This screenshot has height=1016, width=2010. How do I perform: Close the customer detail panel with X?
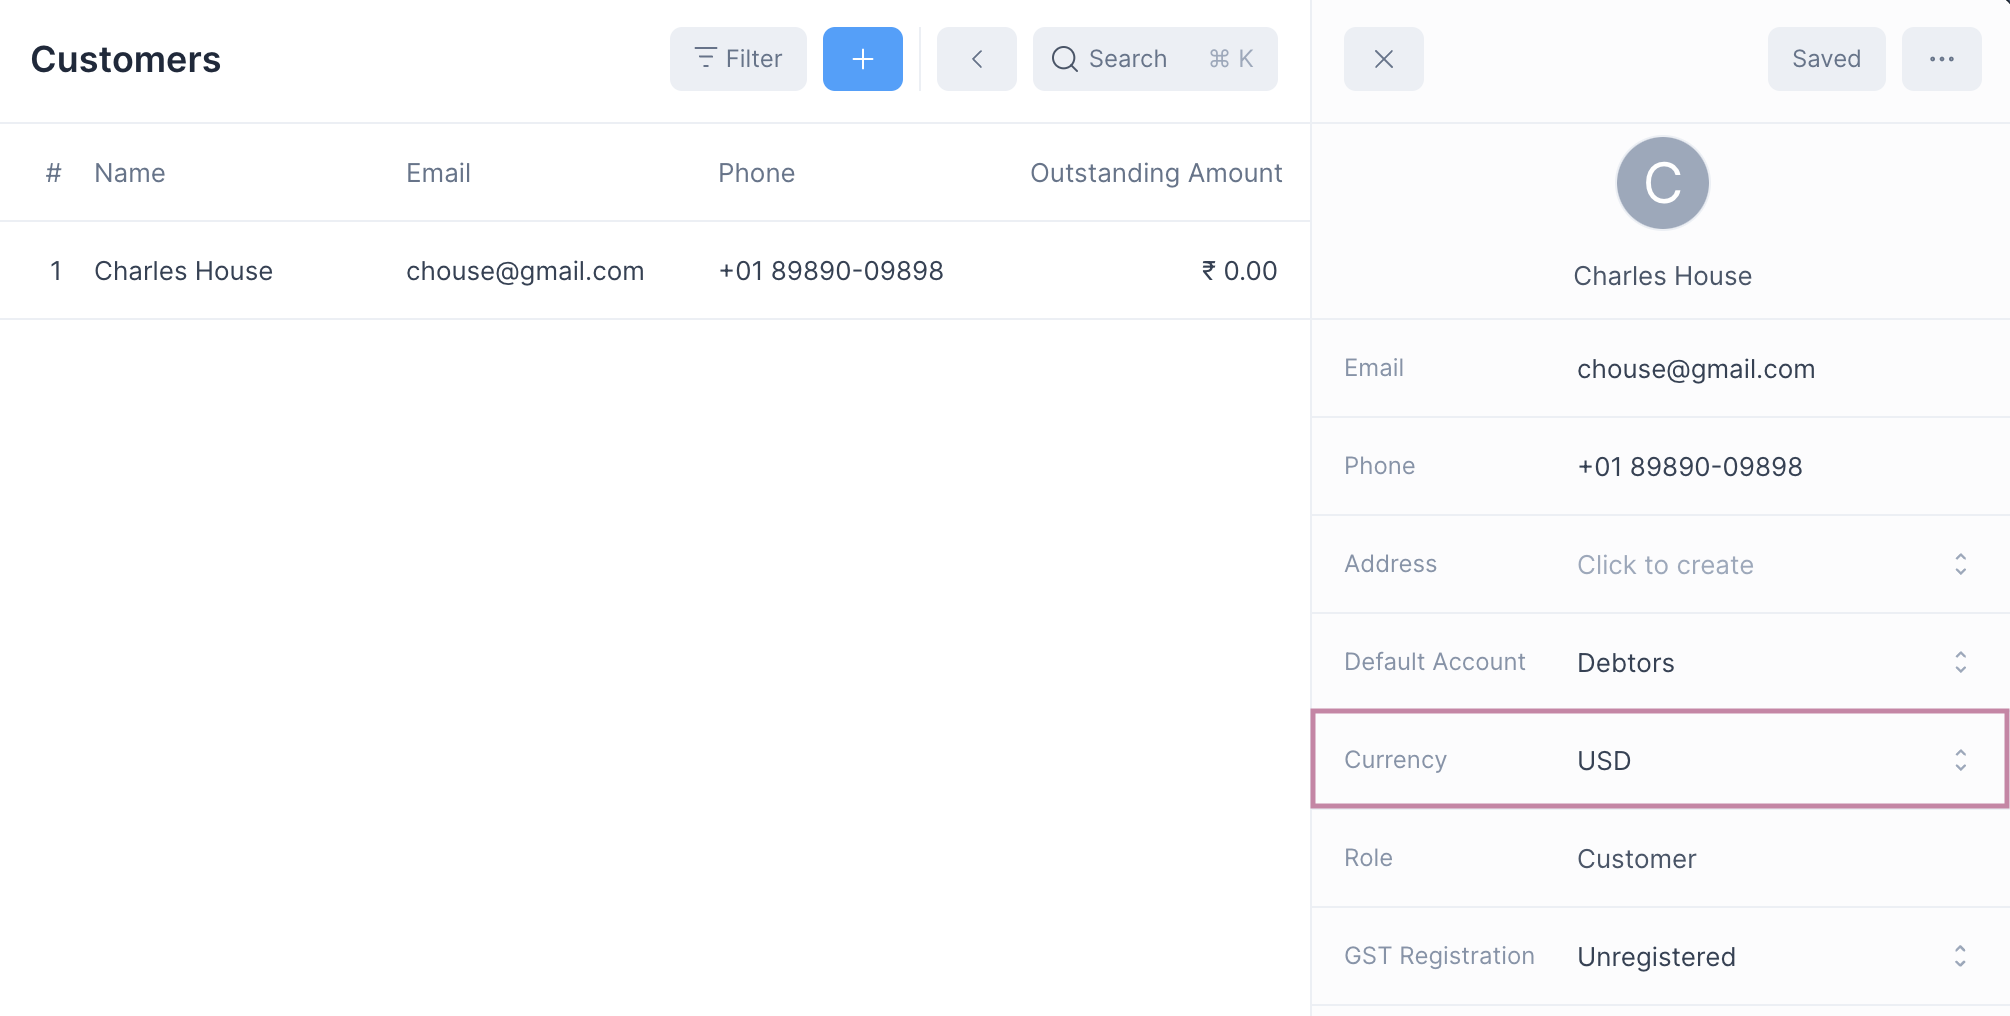pos(1383,59)
